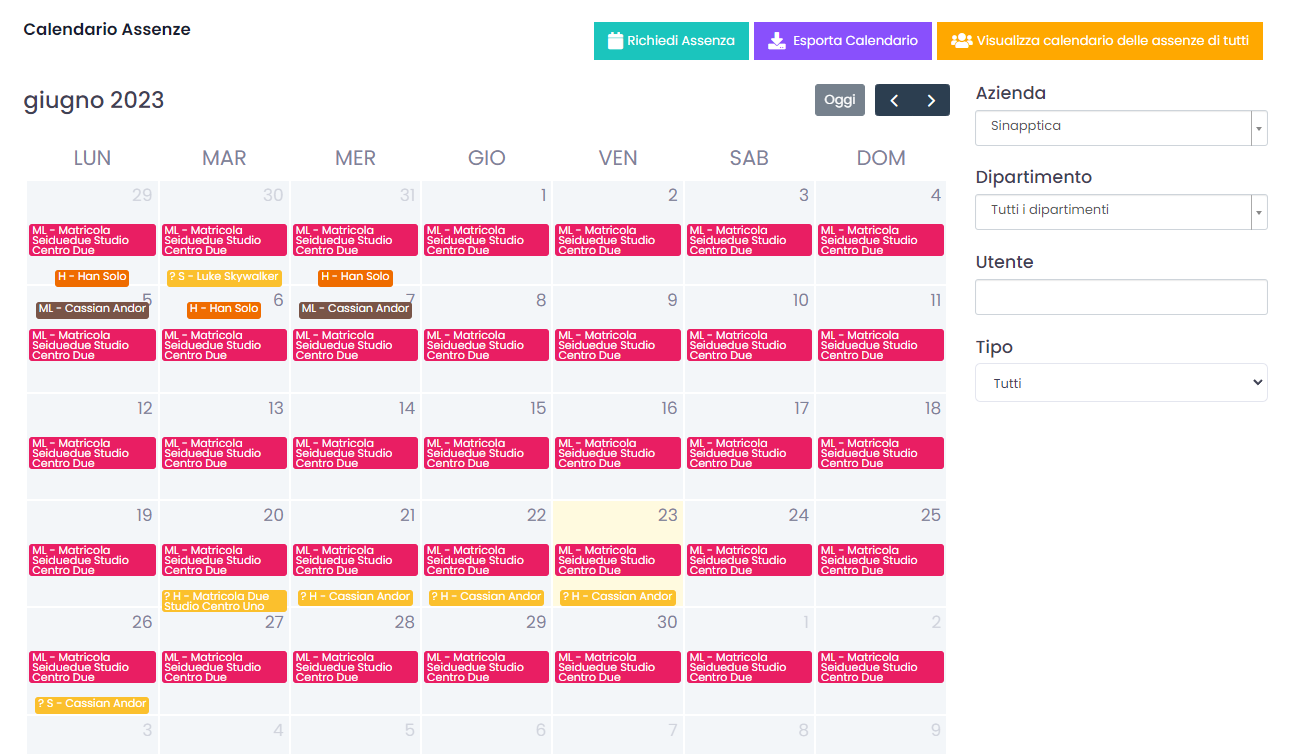Click day number 23 highlighted today
The width and height of the screenshot is (1289, 754).
pyautogui.click(x=667, y=515)
